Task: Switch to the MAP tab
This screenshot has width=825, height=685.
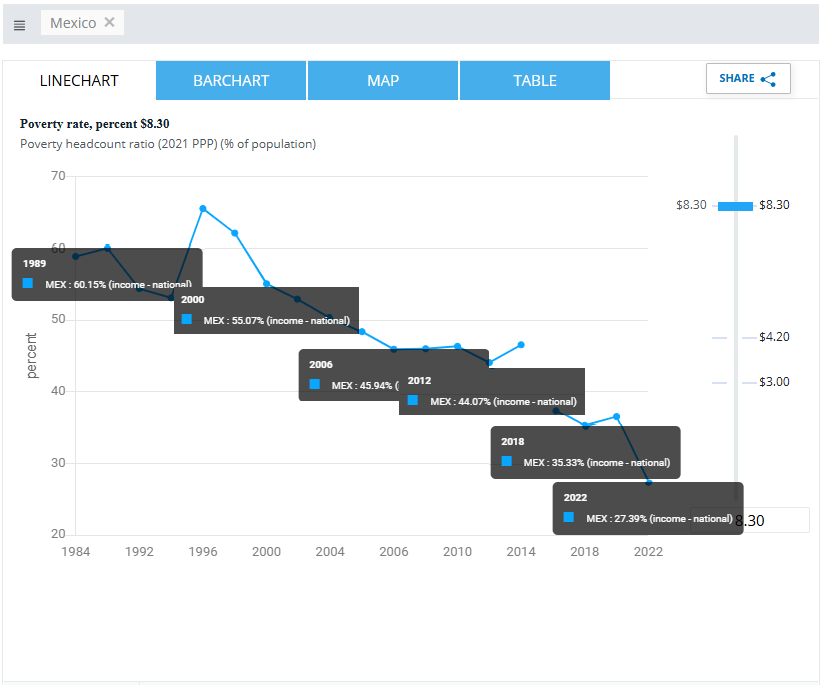Action: pos(383,81)
